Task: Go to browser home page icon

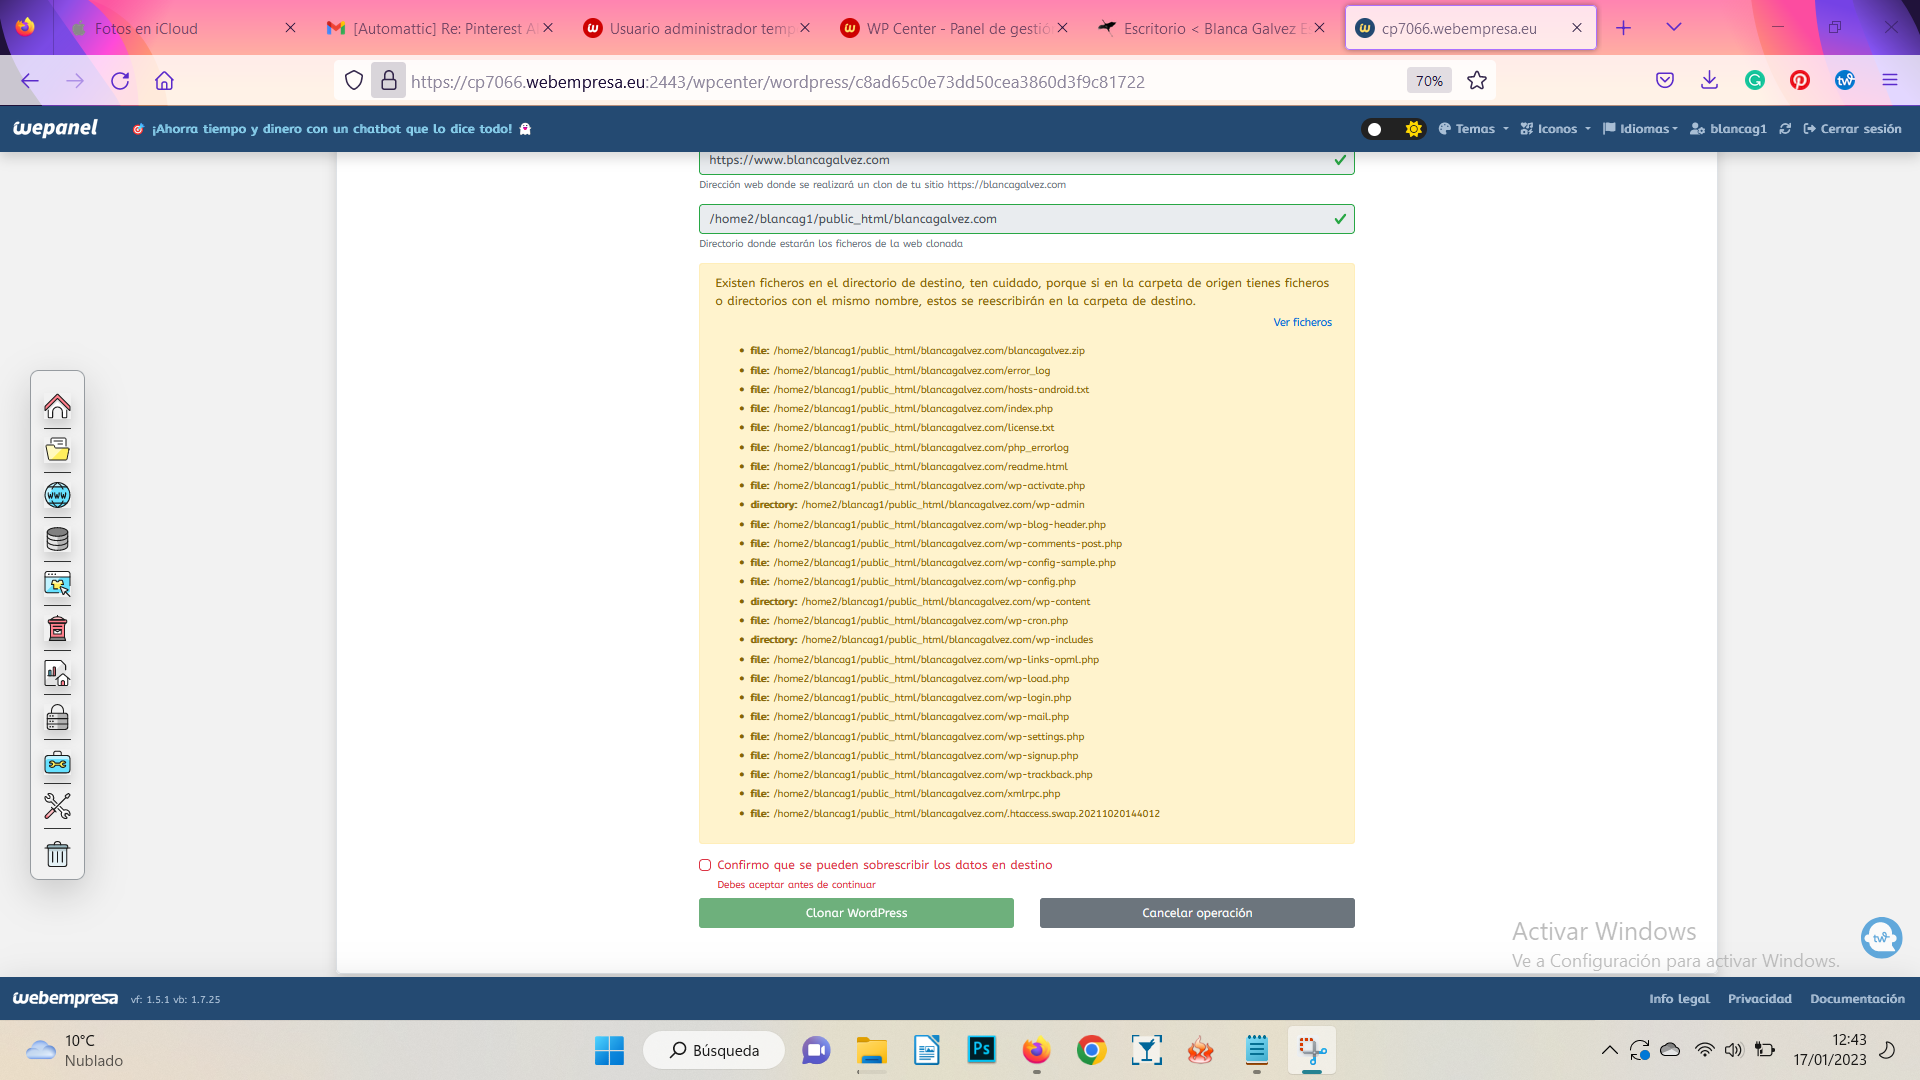Action: pyautogui.click(x=164, y=81)
